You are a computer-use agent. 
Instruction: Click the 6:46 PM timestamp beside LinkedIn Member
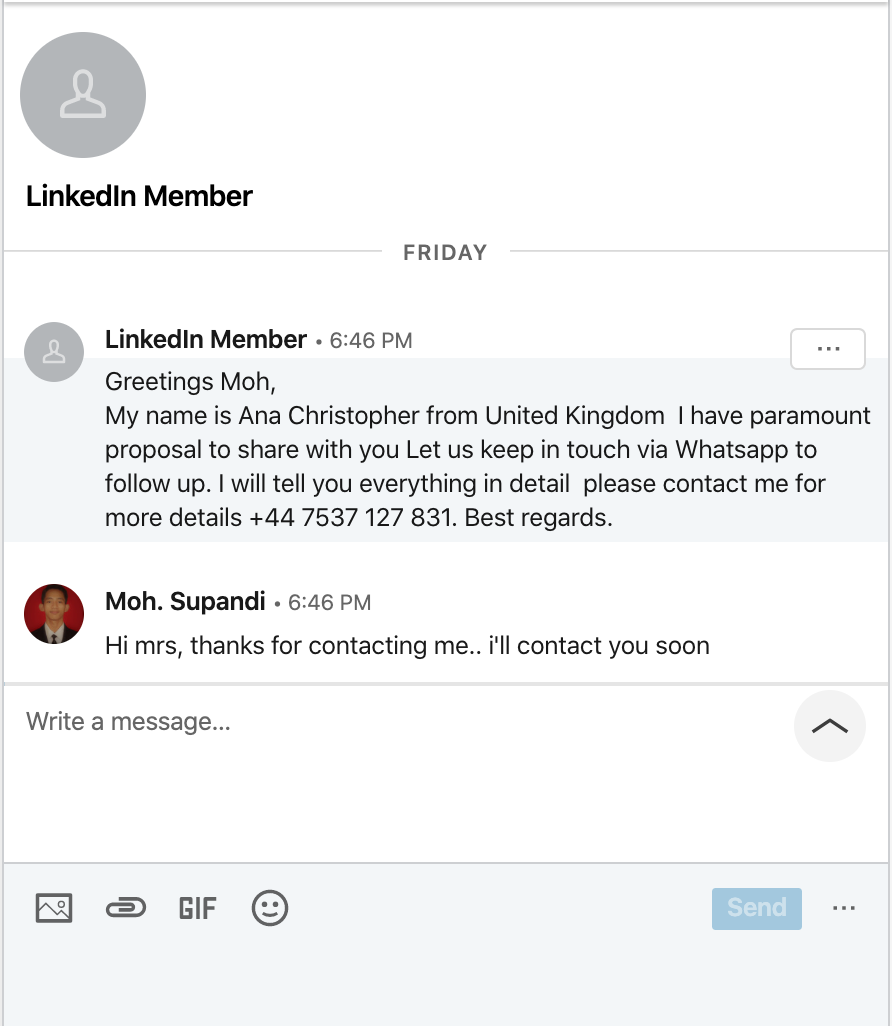pos(371,341)
